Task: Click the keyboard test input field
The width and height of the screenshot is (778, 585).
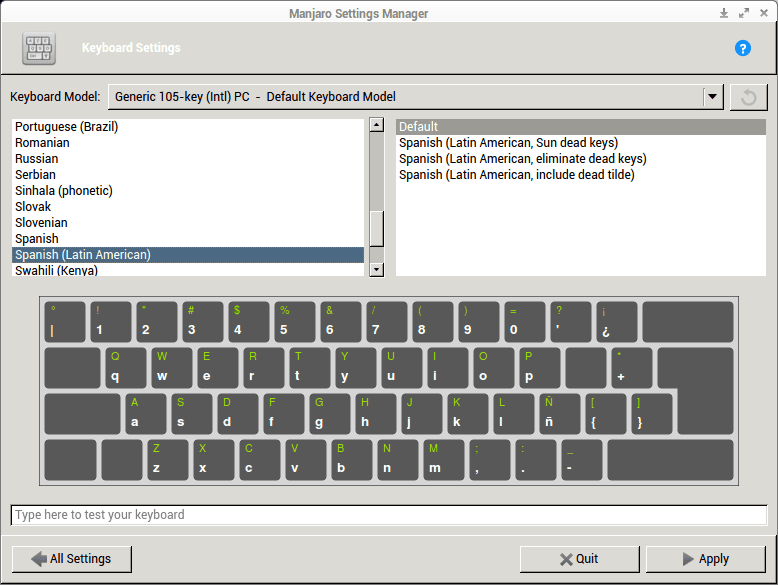Action: (x=389, y=515)
